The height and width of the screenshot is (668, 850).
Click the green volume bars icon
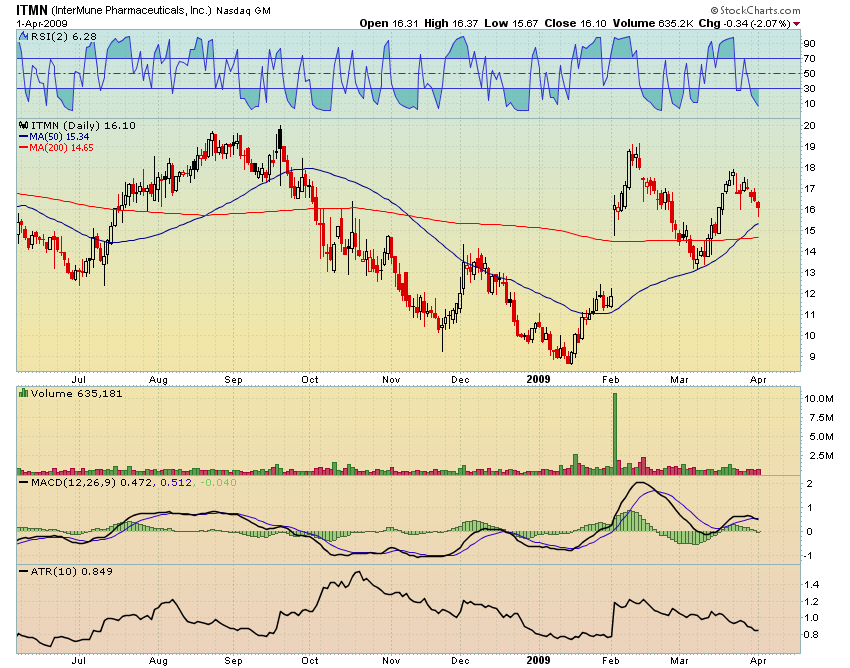(23, 393)
